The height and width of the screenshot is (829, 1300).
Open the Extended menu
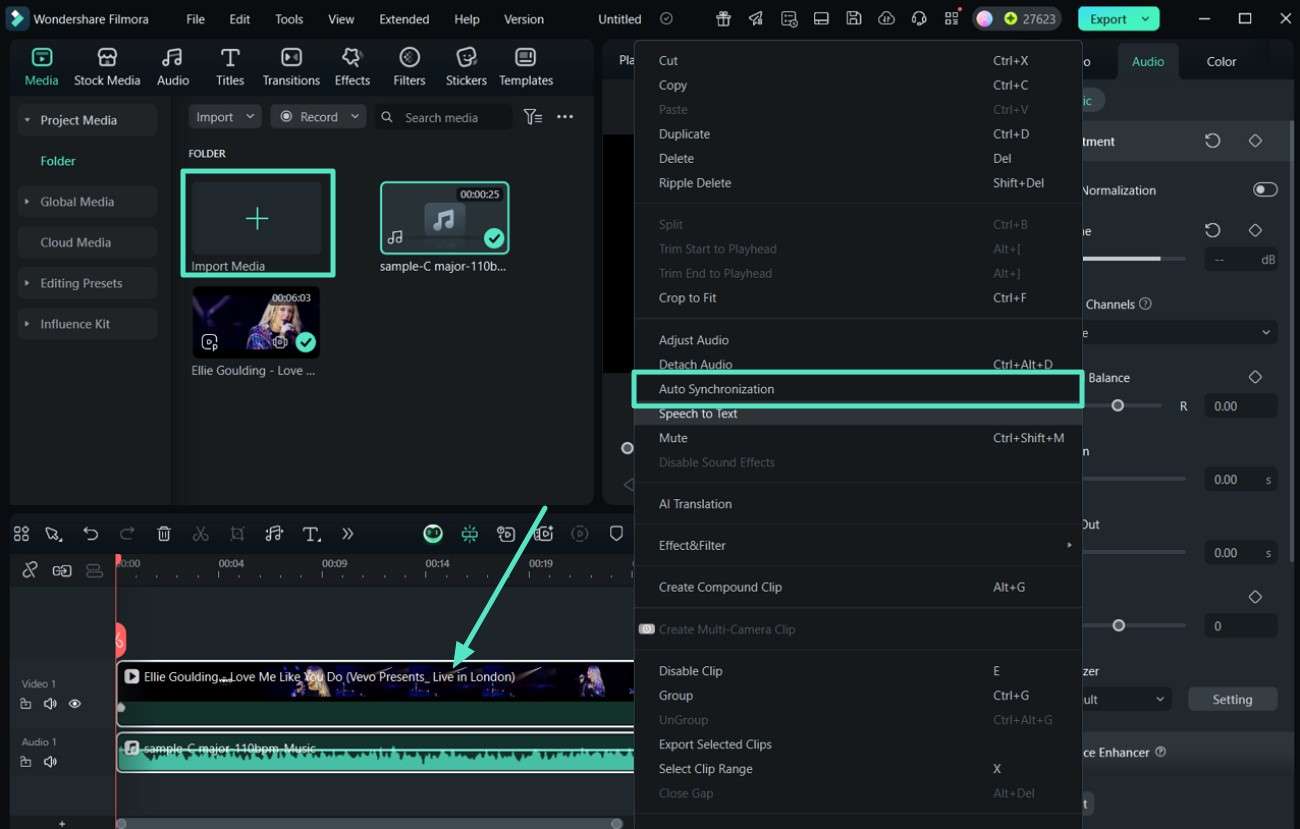pyautogui.click(x=404, y=19)
